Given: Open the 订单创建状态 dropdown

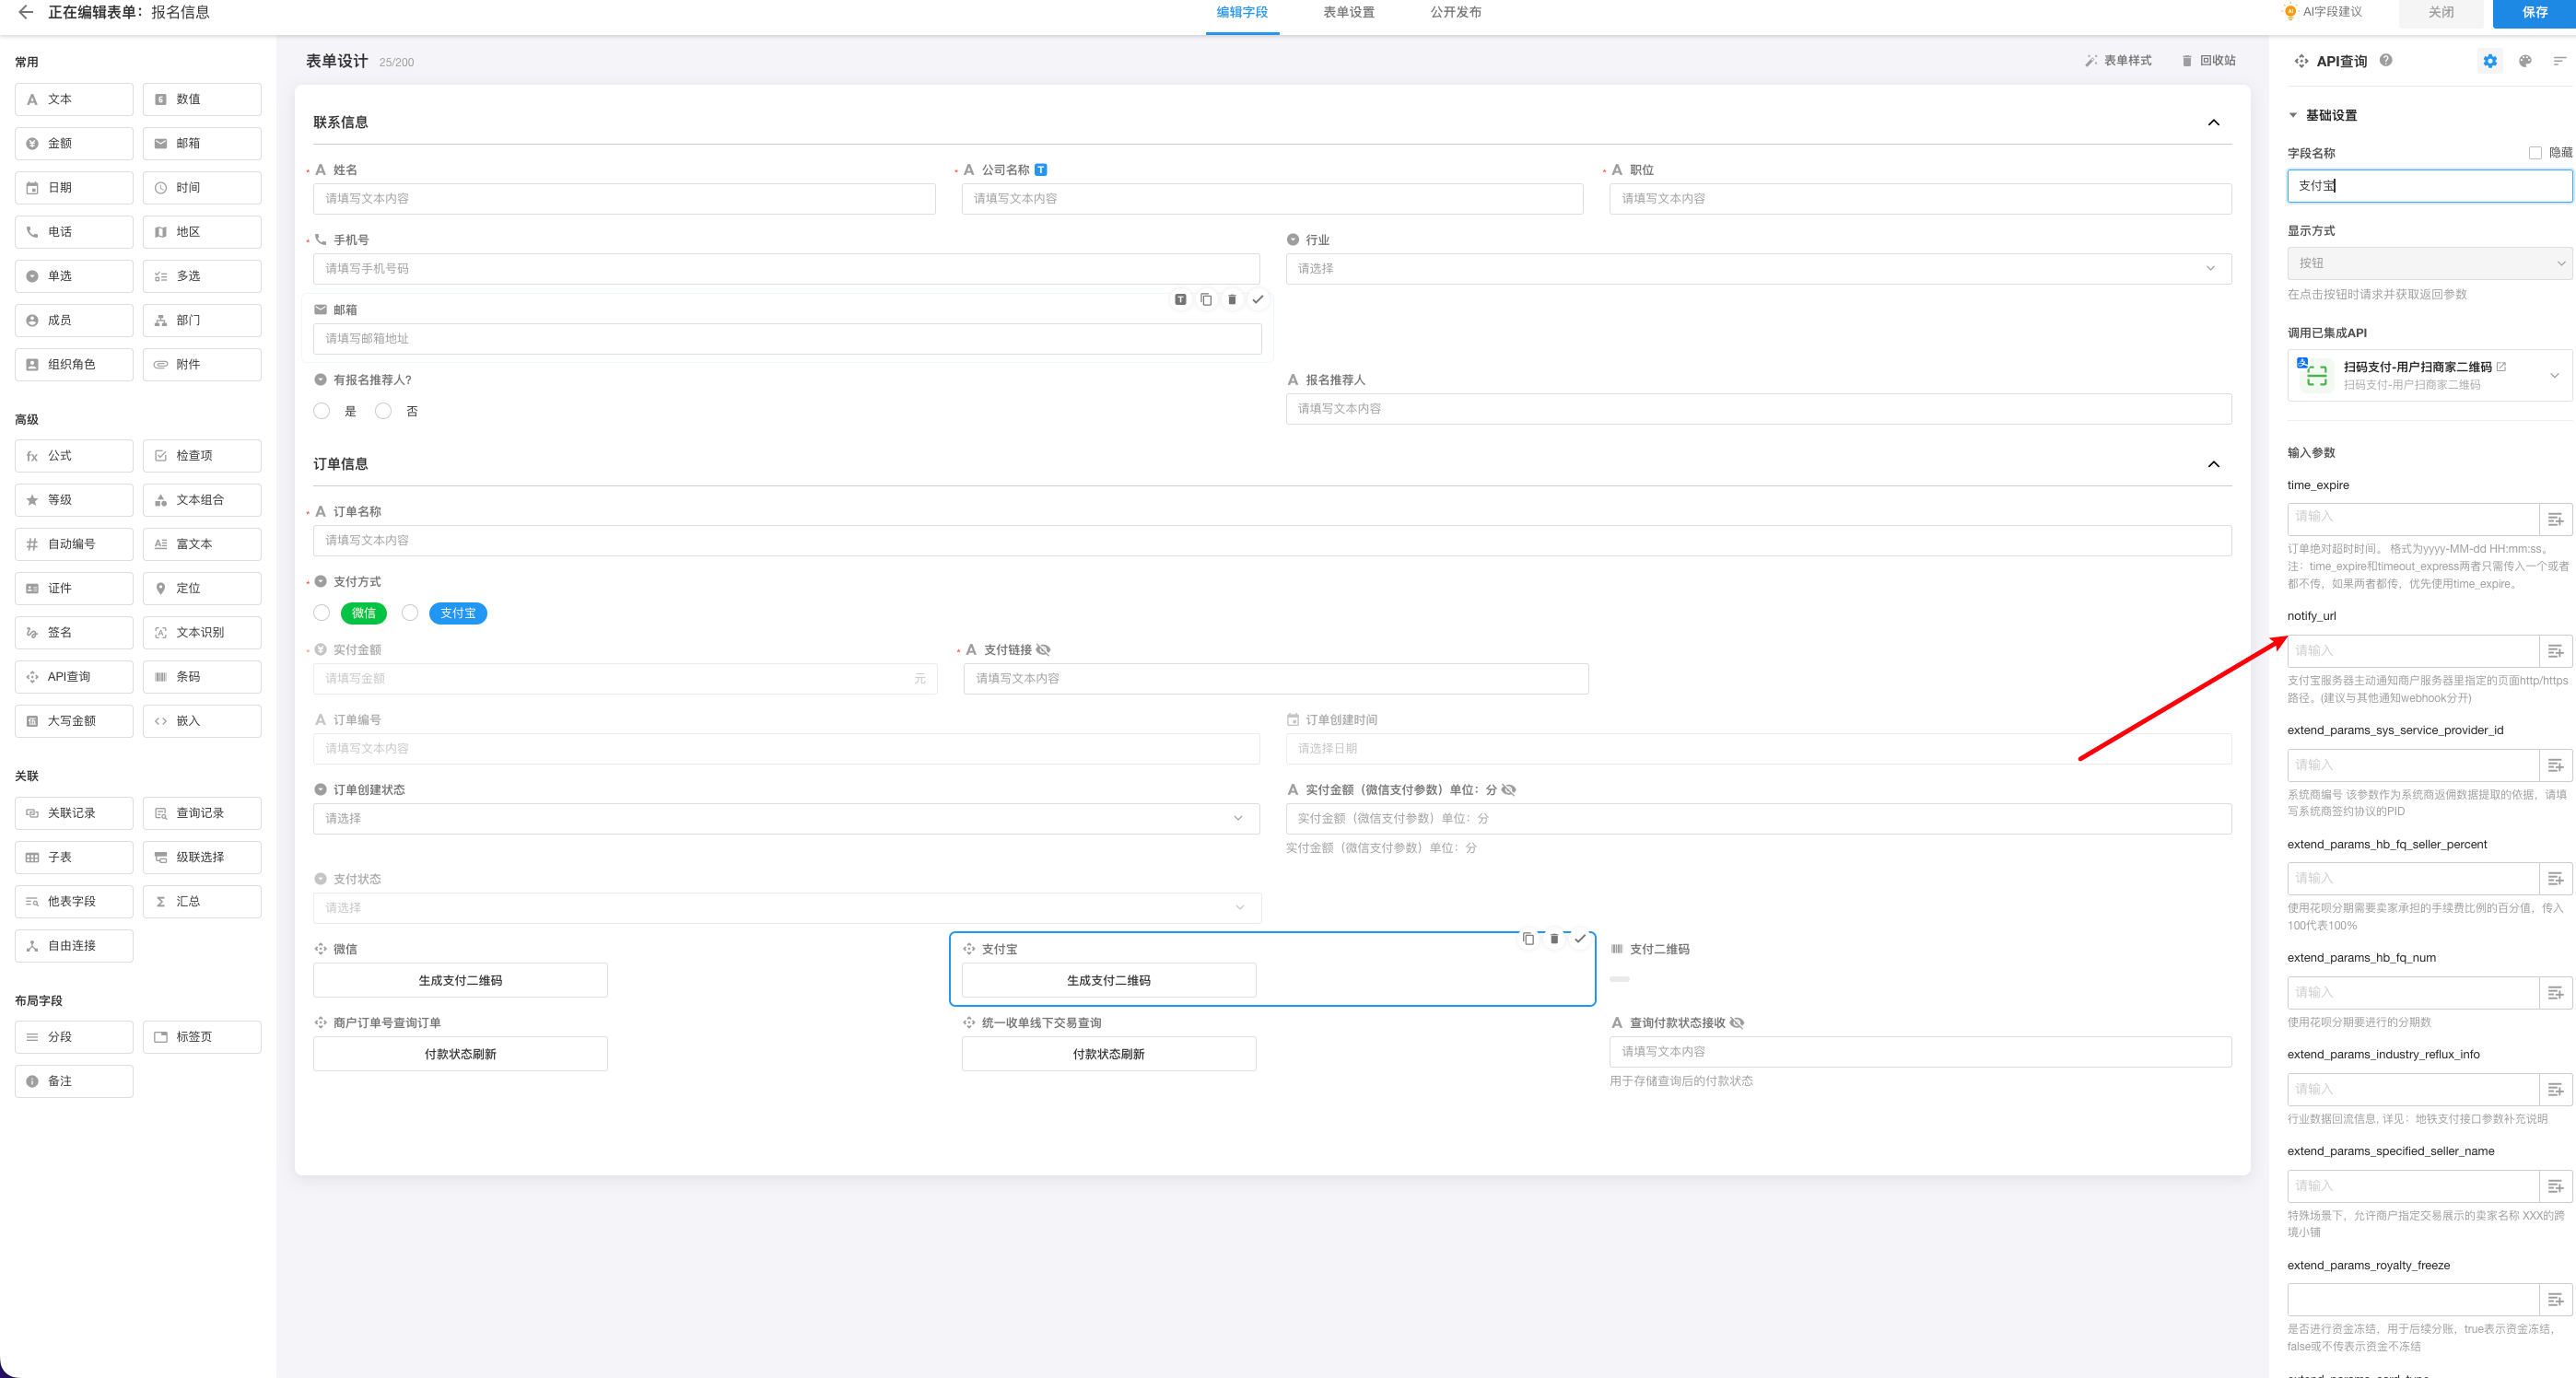Looking at the screenshot, I should (x=786, y=818).
